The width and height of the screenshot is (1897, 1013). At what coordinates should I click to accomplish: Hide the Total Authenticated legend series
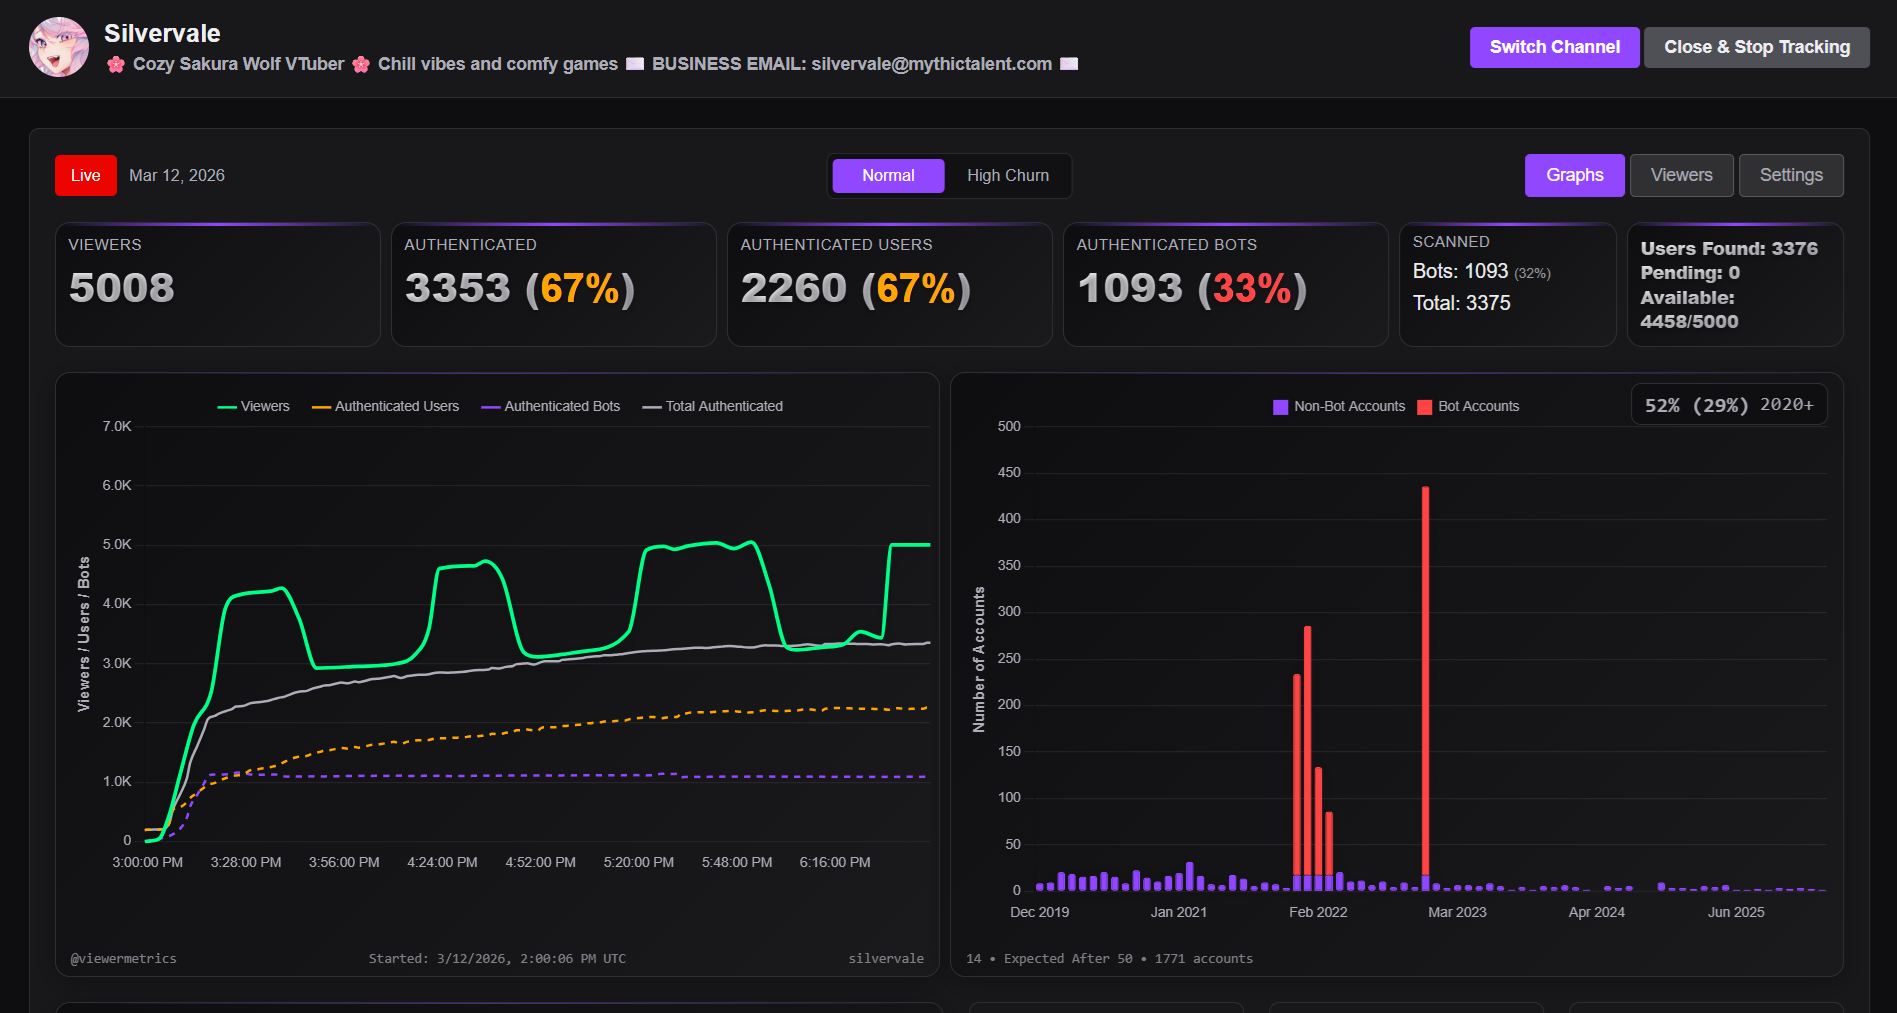(713, 406)
